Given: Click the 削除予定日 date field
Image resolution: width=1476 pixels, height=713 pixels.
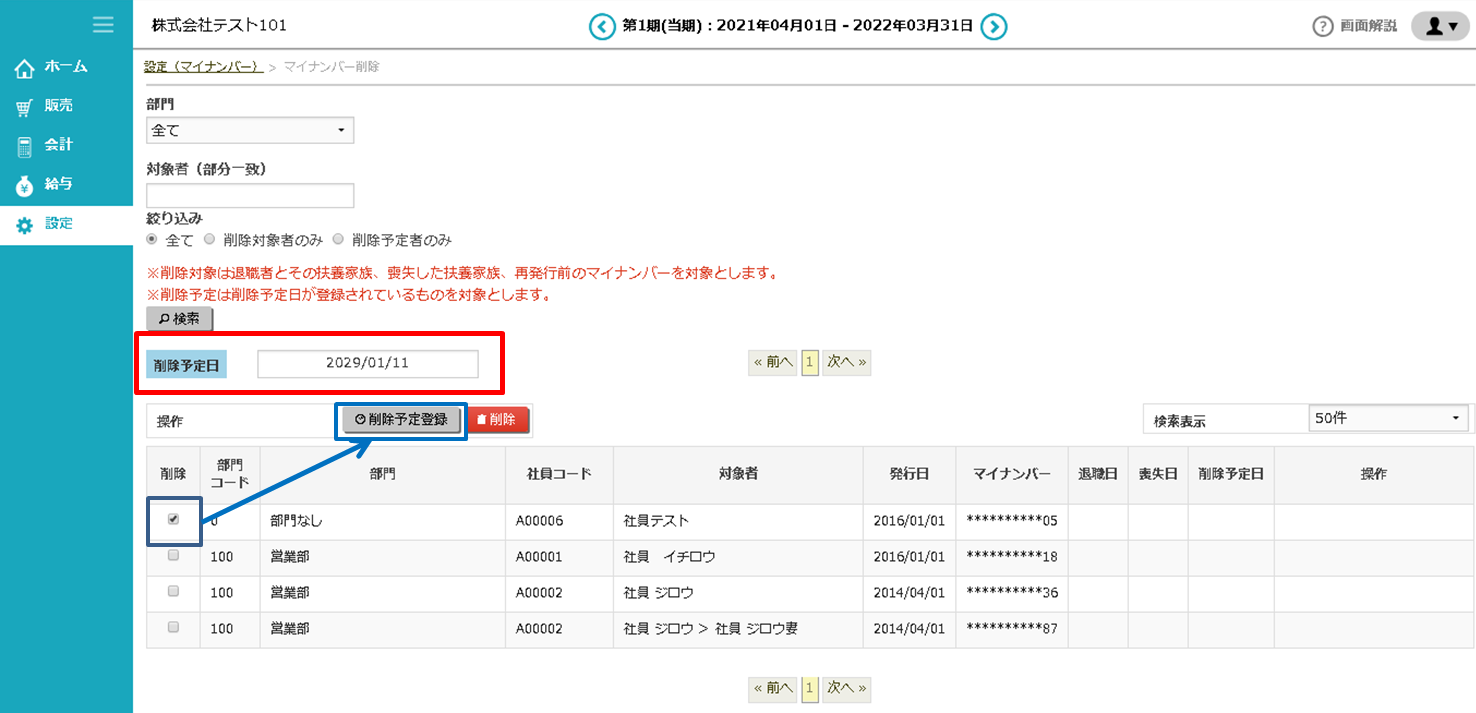Looking at the screenshot, I should 367,364.
